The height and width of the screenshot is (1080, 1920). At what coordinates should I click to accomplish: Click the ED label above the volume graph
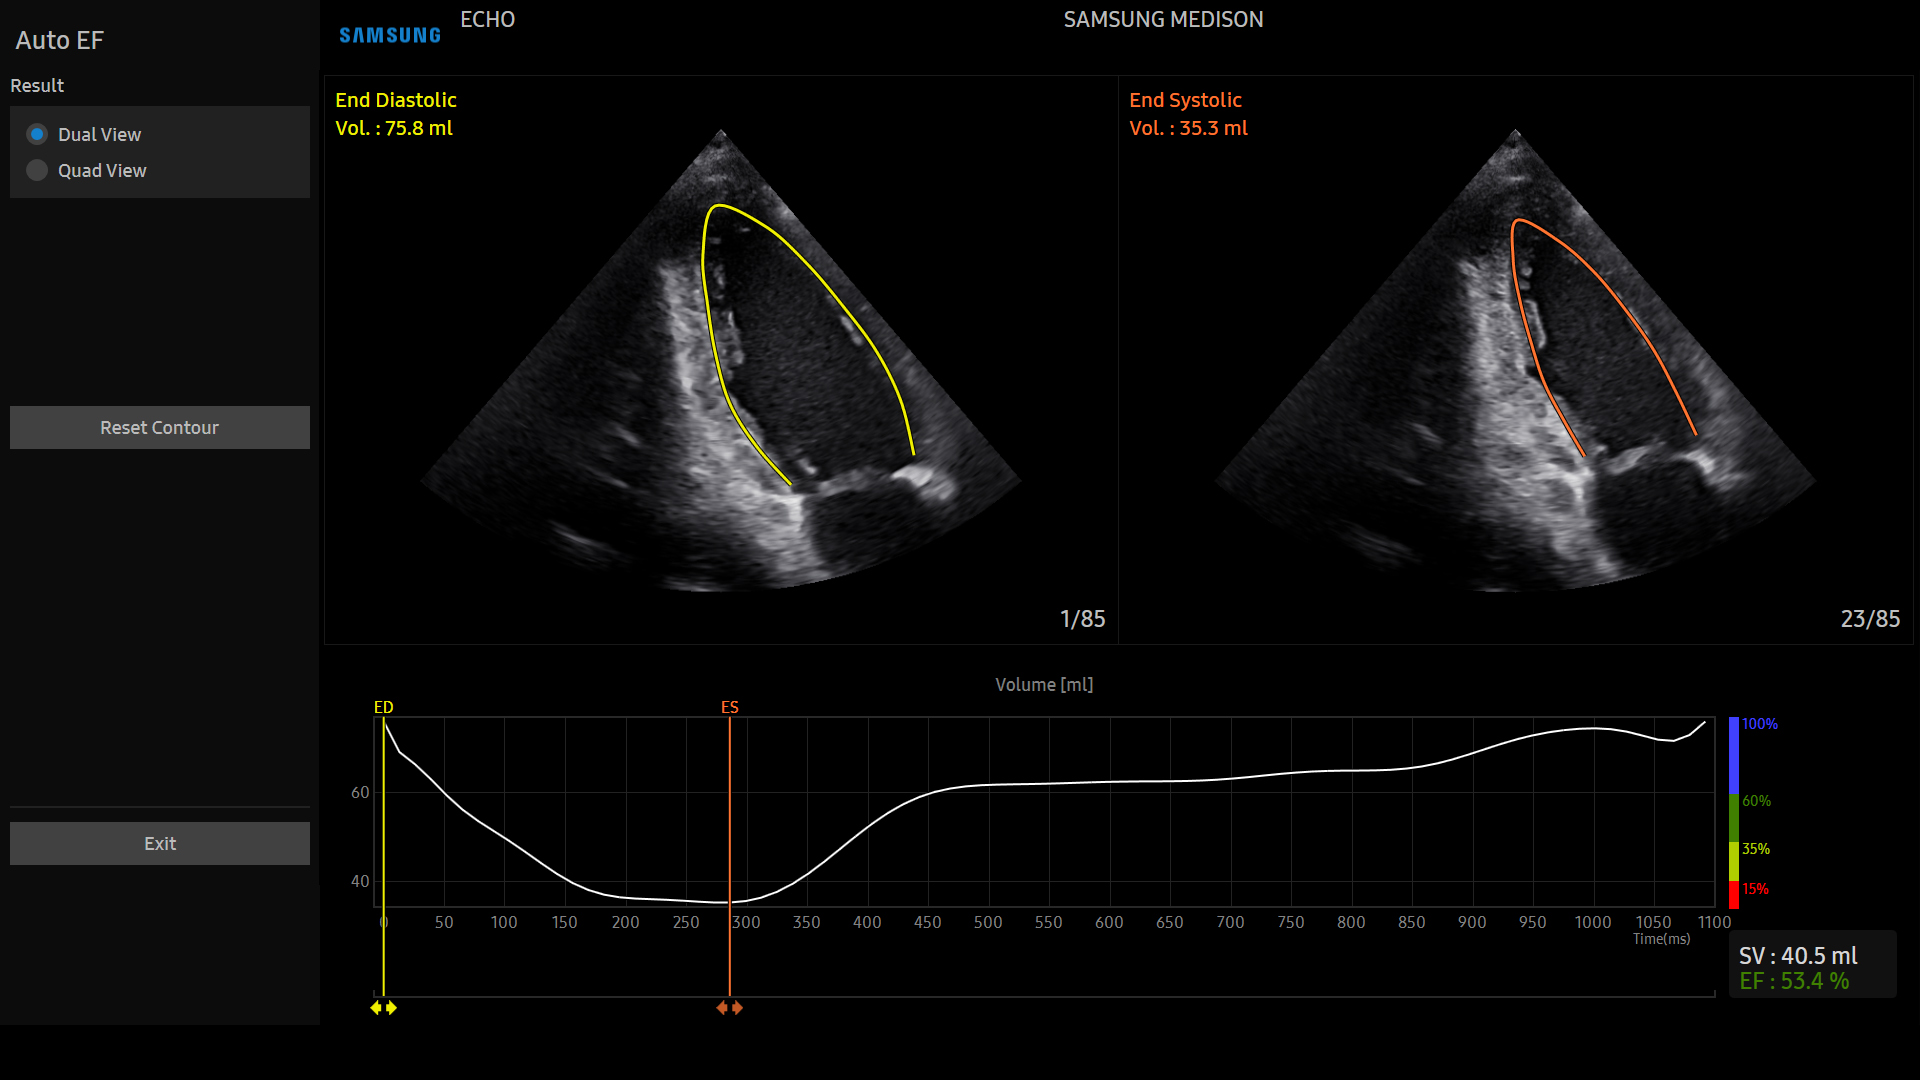385,707
